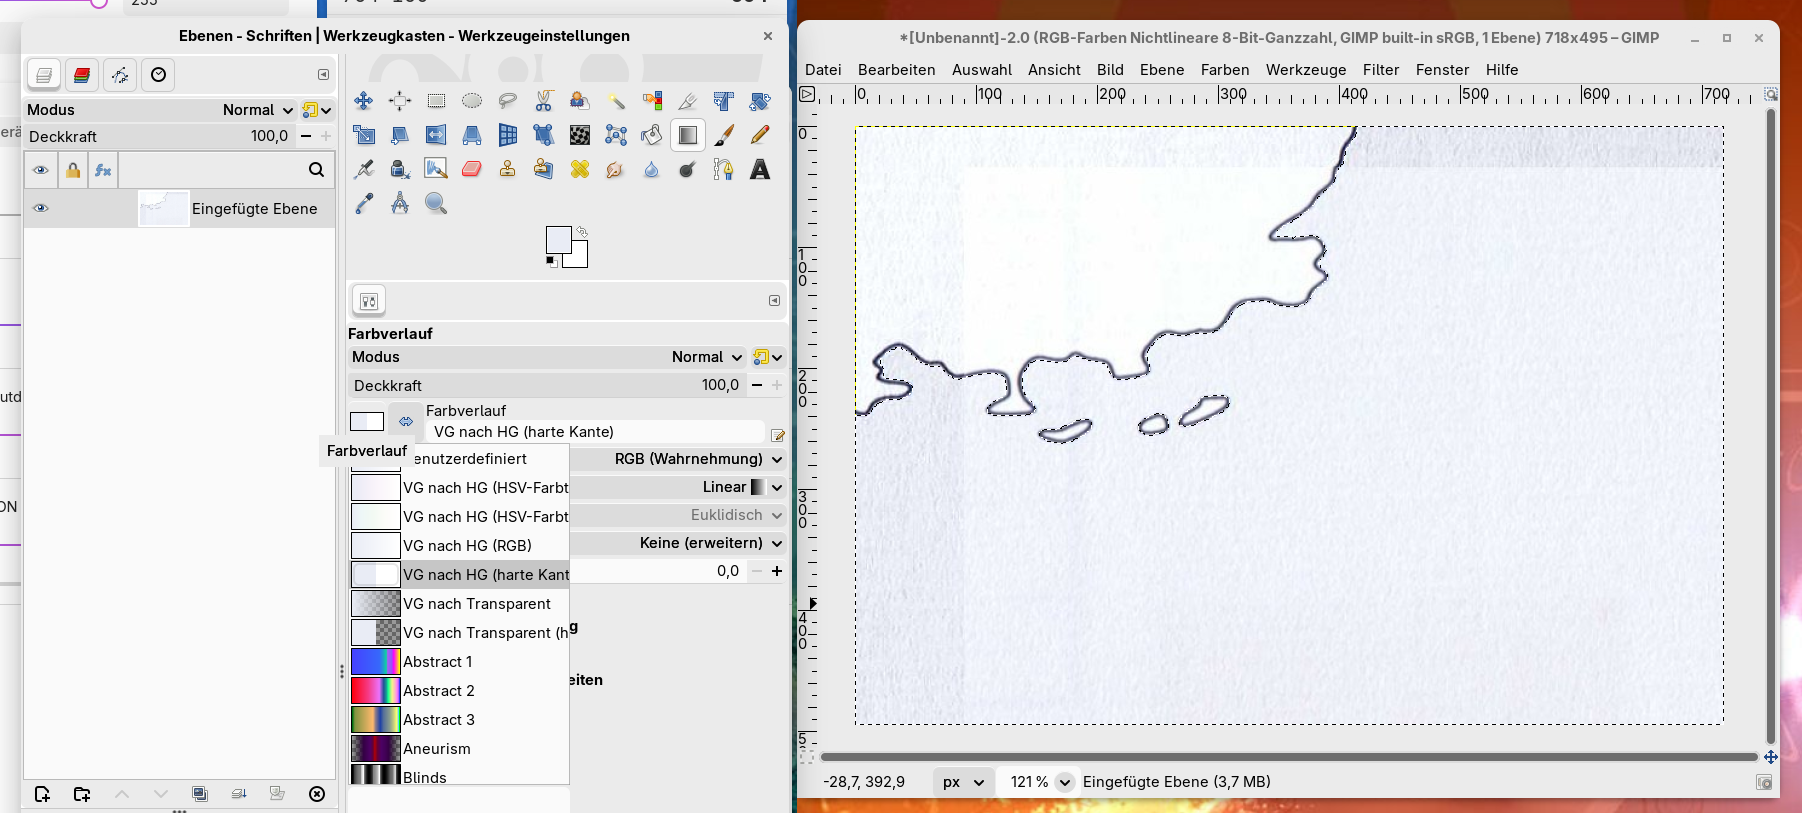
Task: Open the Linear gradient shape dropdown
Action: point(678,487)
